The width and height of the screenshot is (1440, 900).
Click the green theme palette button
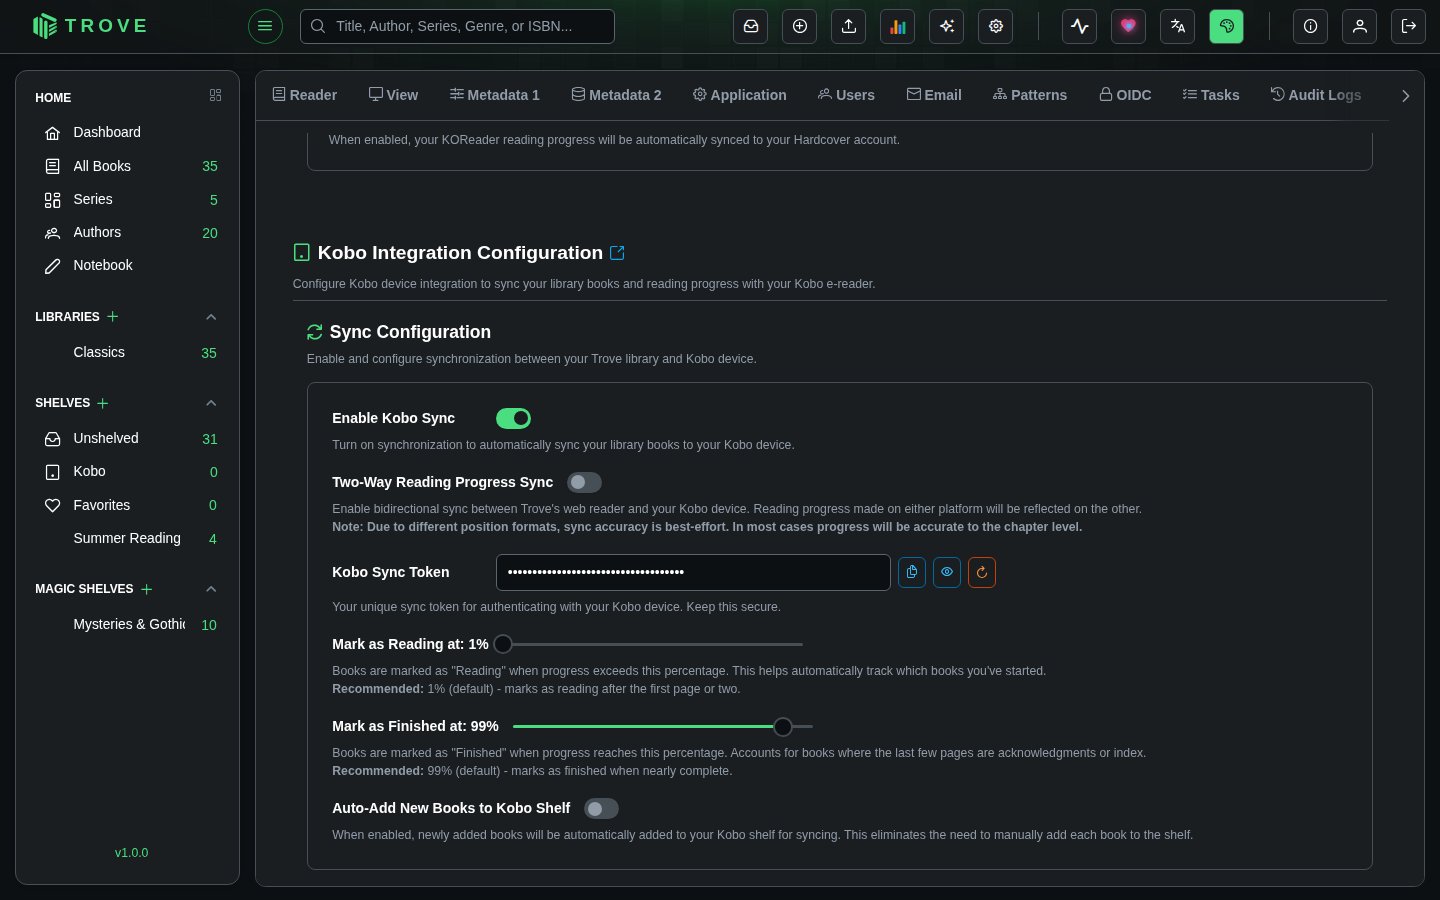click(1227, 26)
